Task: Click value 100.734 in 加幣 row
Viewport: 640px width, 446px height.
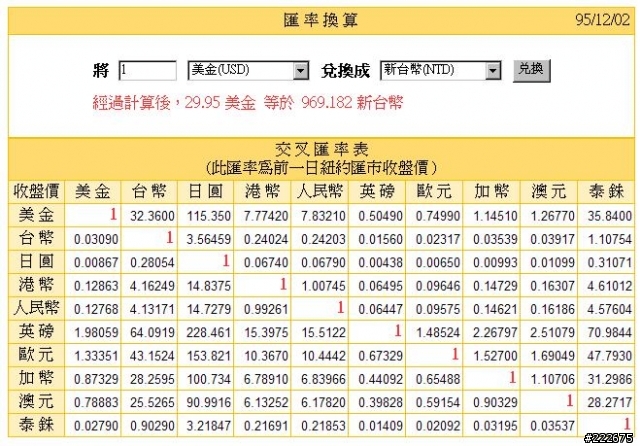Action: (x=209, y=379)
